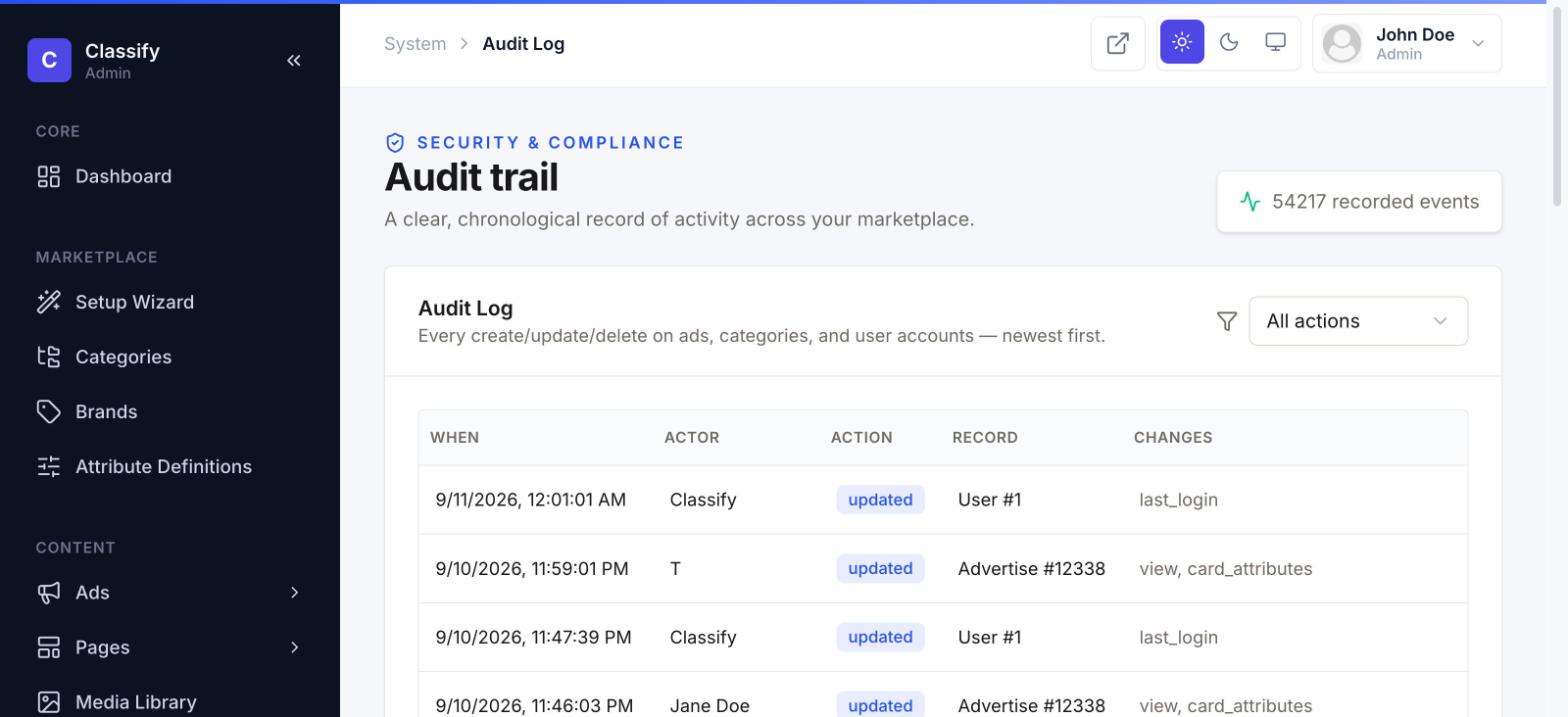
Task: Switch to dark theme moon toggle
Action: [x=1229, y=42]
